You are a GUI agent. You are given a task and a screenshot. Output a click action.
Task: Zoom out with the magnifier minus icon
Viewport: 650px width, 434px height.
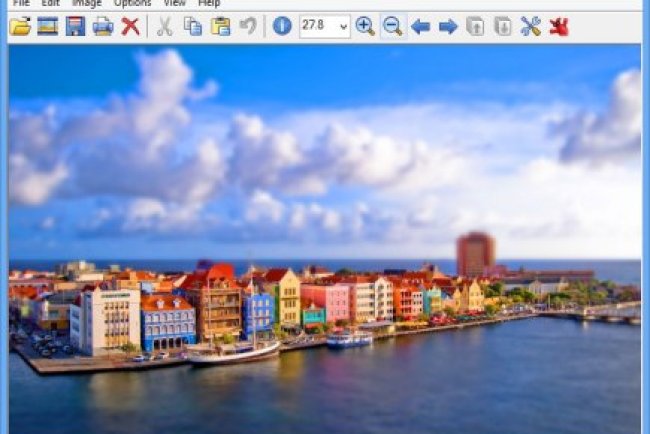tap(393, 27)
